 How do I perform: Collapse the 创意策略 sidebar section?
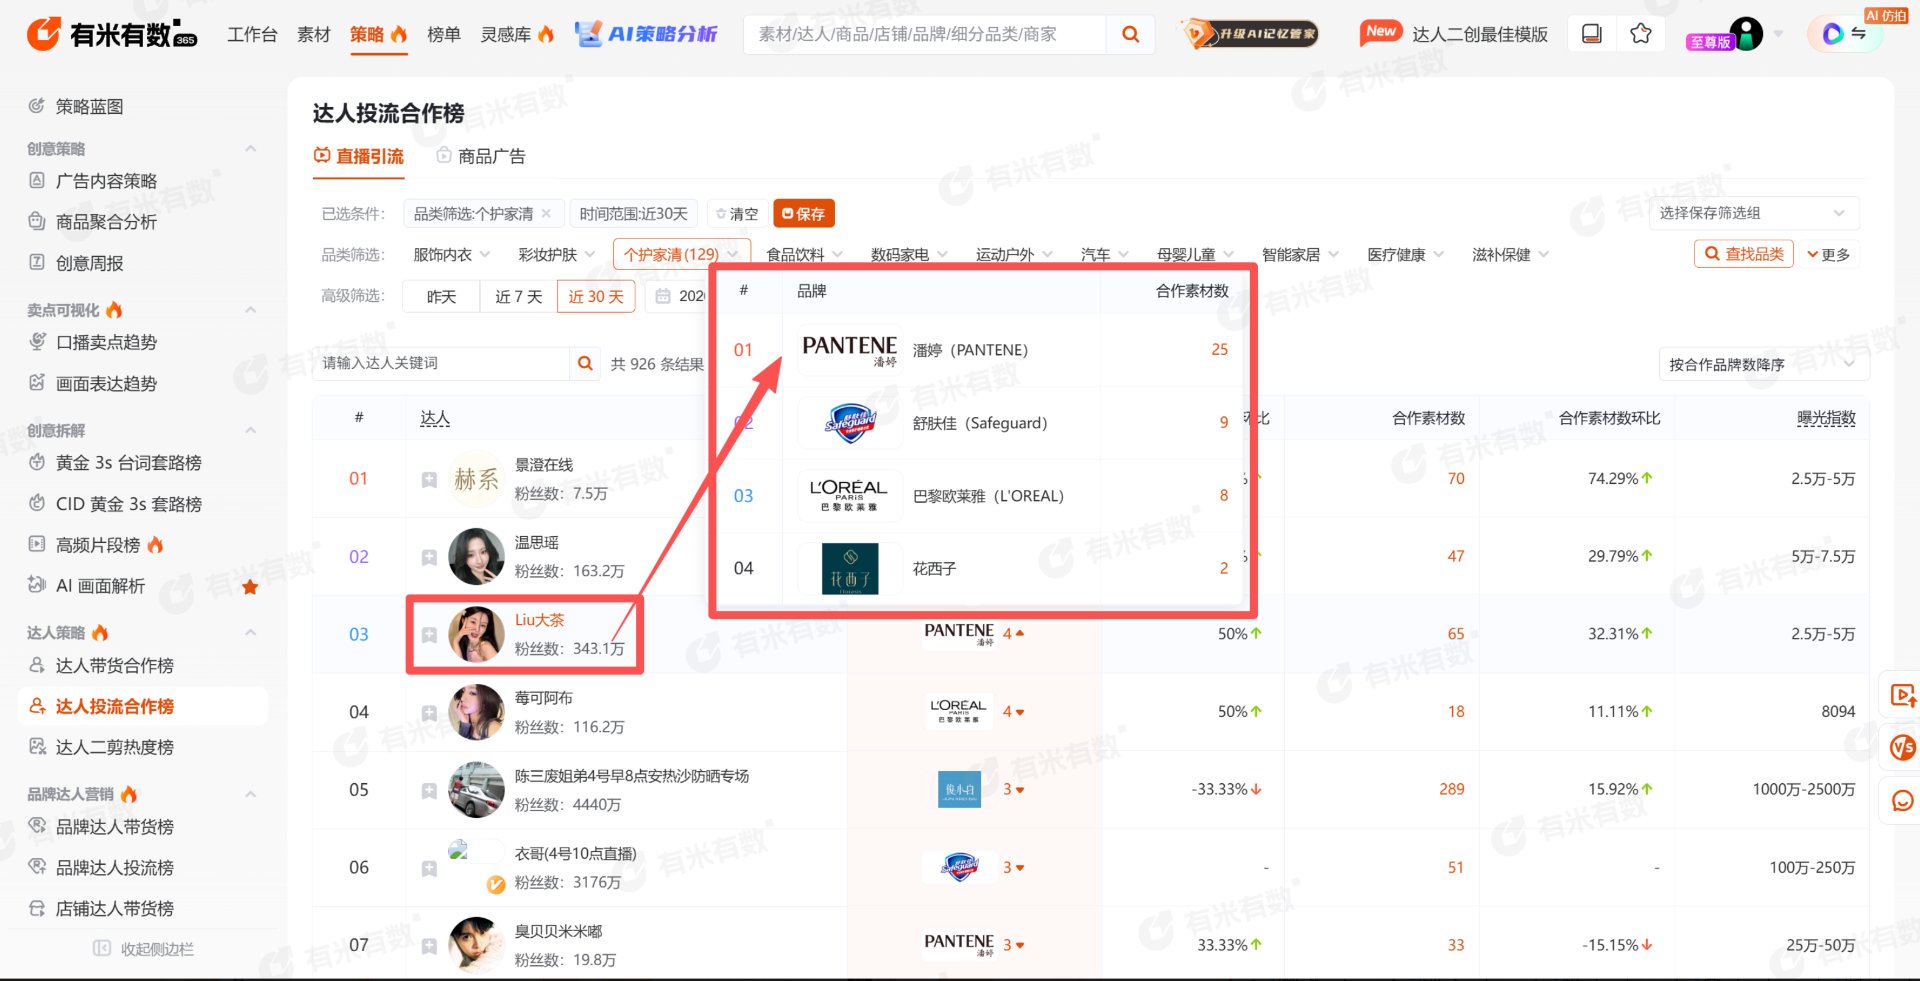tap(251, 149)
